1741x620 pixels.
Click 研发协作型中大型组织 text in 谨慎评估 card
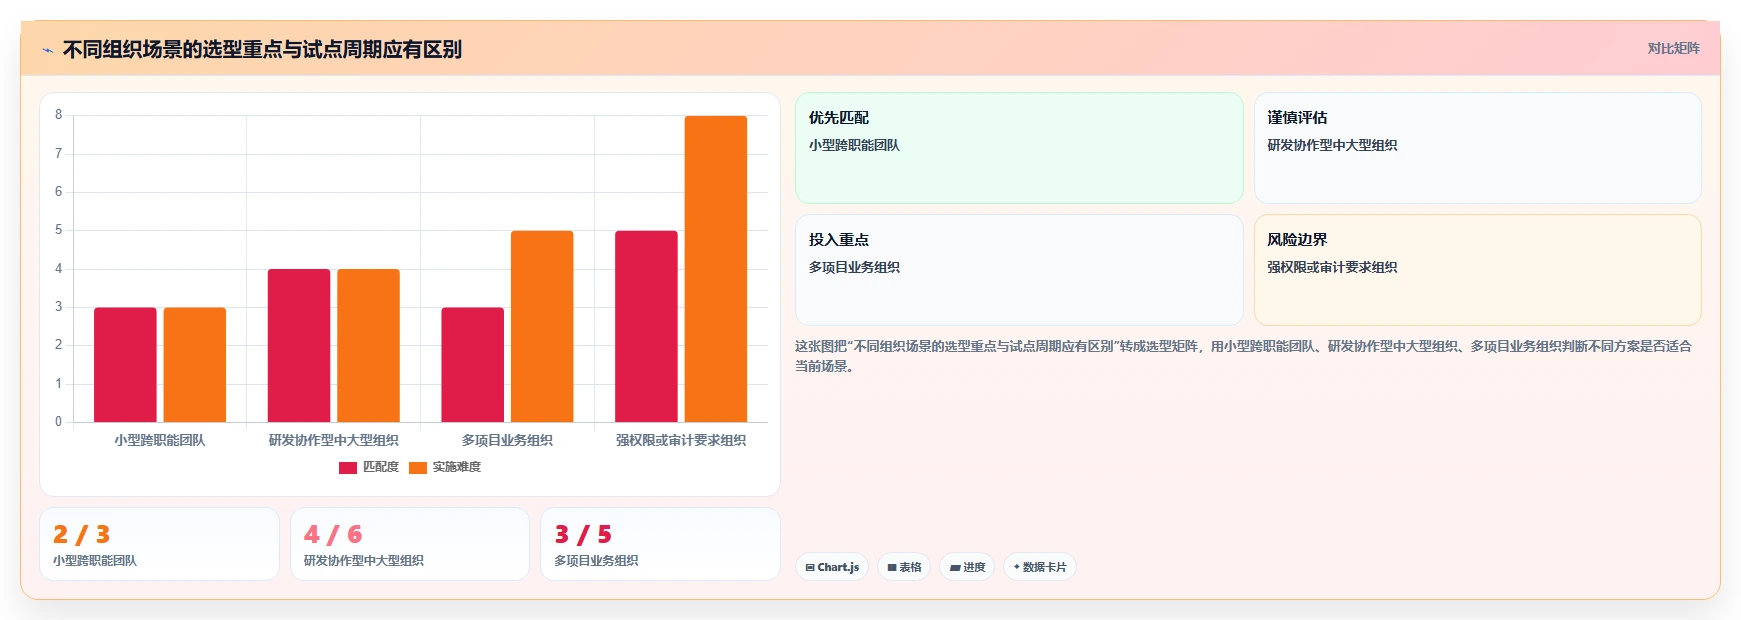1332,145
